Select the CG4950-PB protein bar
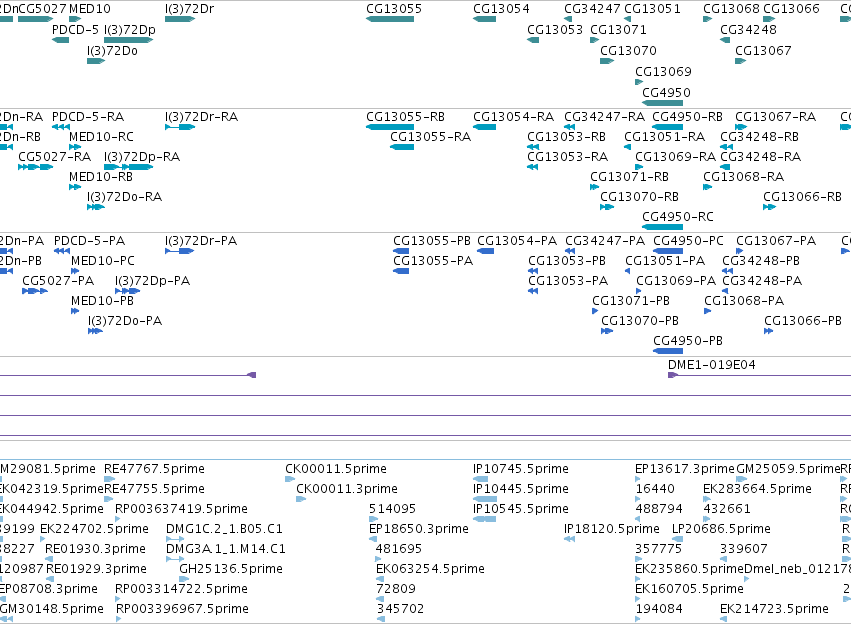851x624 pixels. tap(668, 351)
